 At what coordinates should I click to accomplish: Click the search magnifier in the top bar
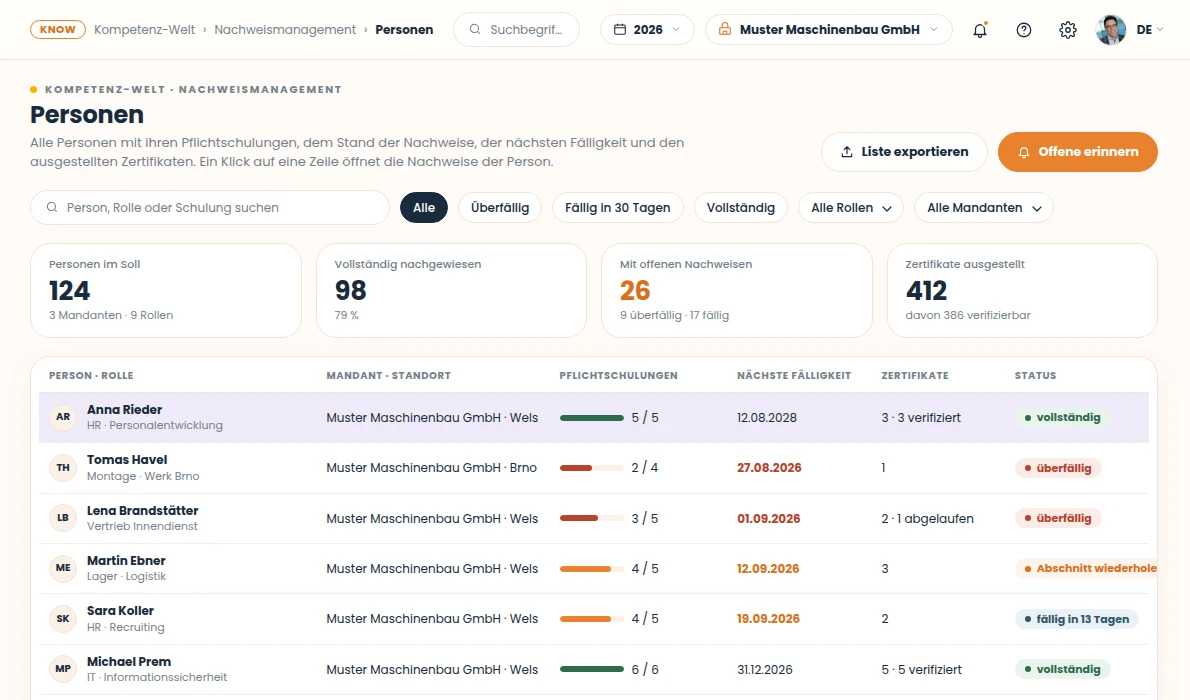tap(475, 30)
